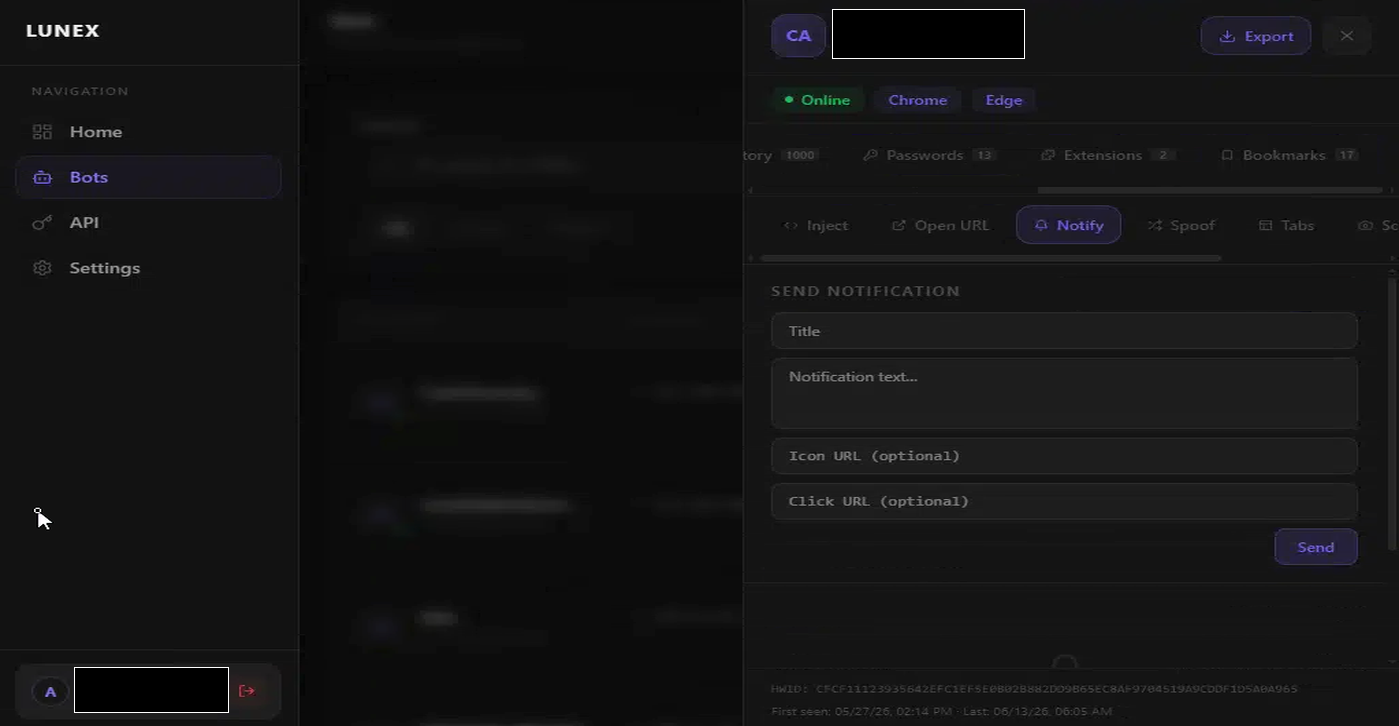Click the Edge browser tag
The width and height of the screenshot is (1399, 726).
(x=1004, y=100)
